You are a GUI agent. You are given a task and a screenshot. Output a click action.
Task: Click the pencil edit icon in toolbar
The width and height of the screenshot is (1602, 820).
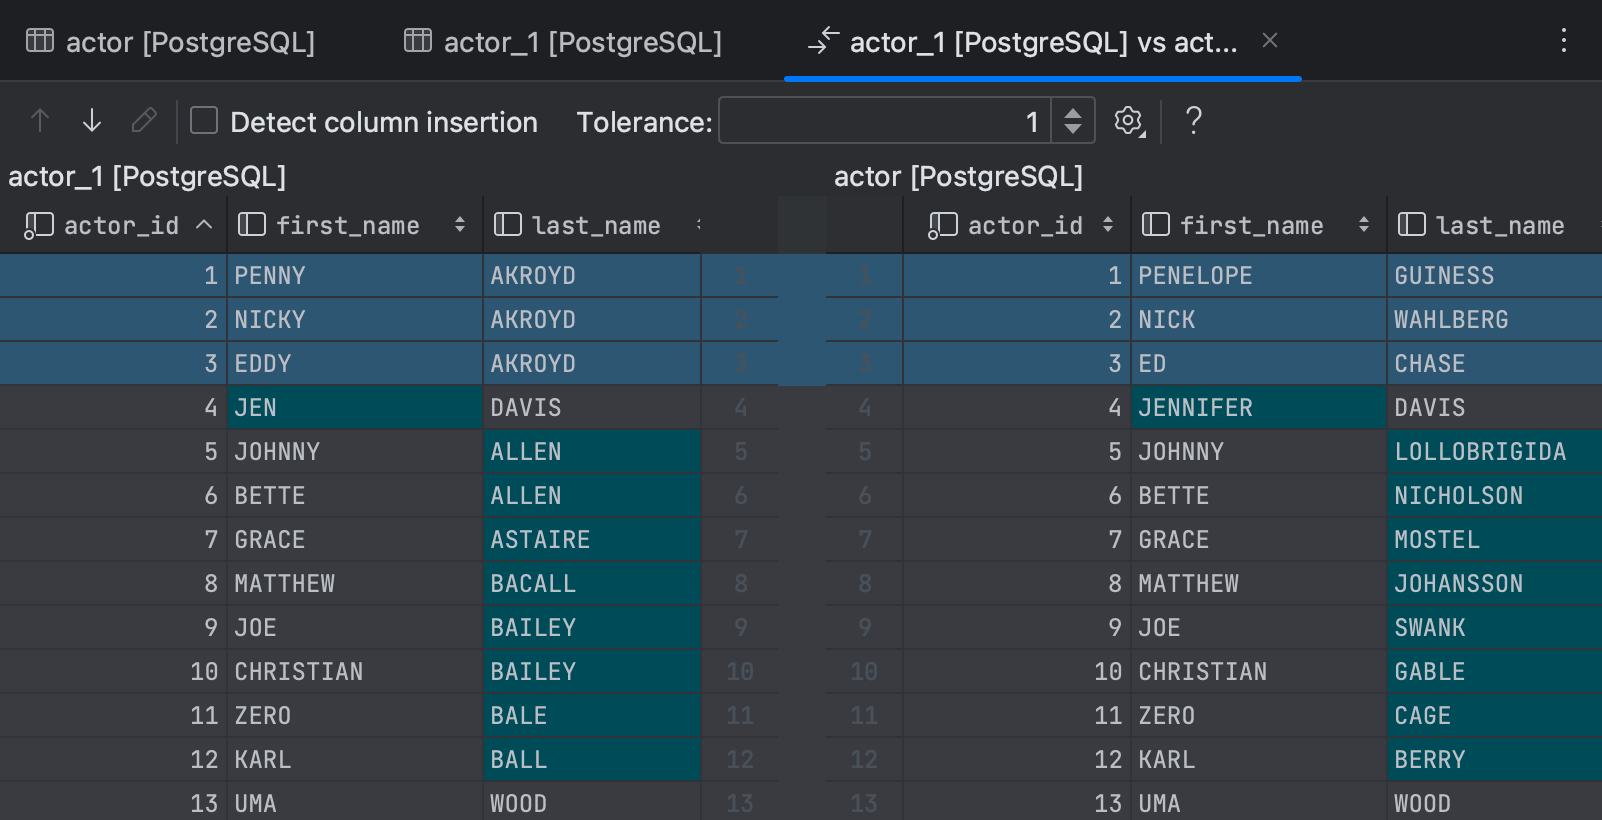point(144,121)
